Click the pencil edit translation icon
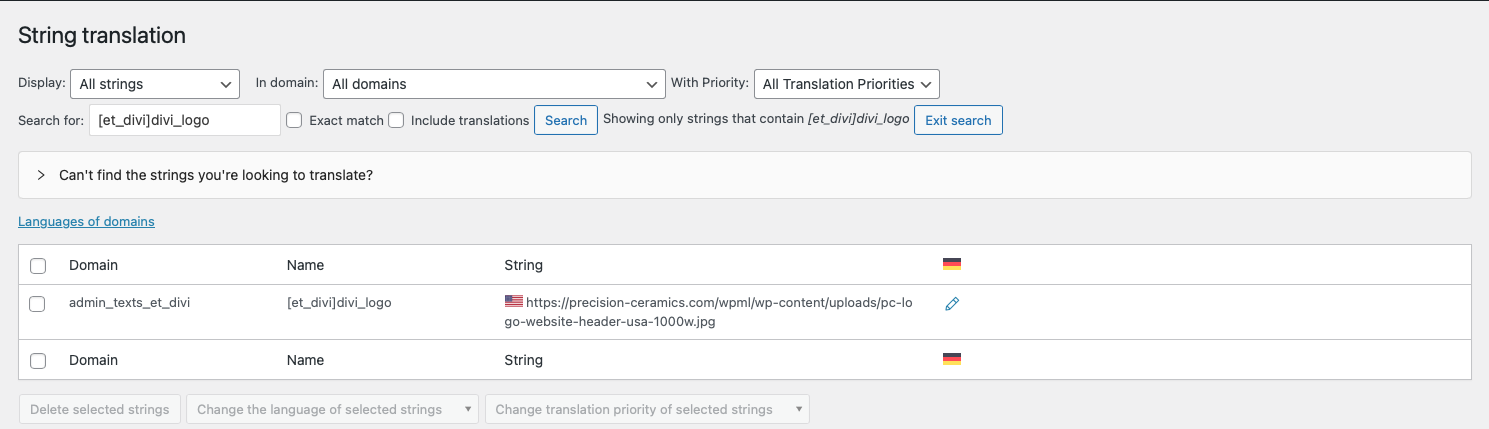Image resolution: width=1489 pixels, height=429 pixels. pos(952,304)
